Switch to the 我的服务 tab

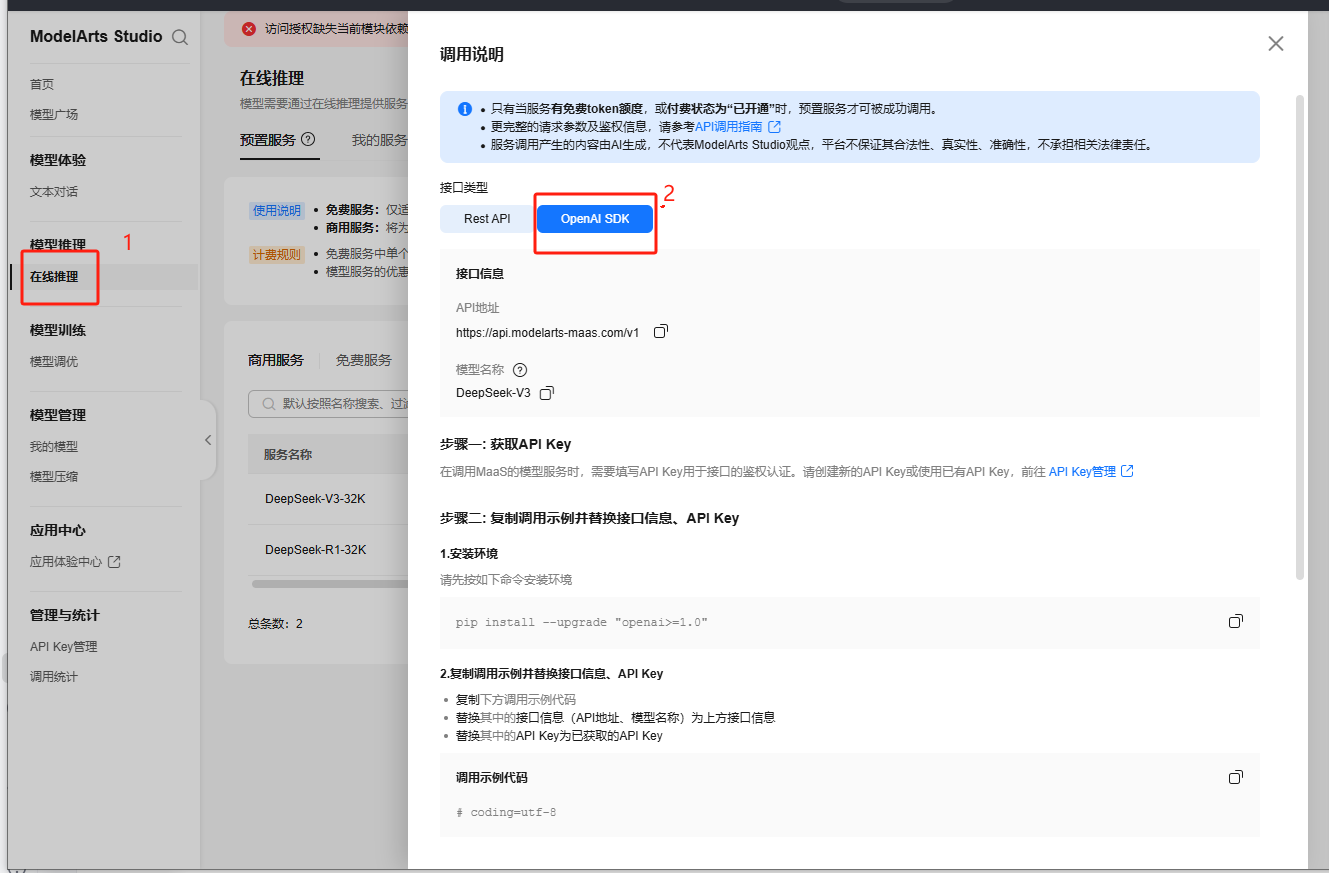(379, 140)
